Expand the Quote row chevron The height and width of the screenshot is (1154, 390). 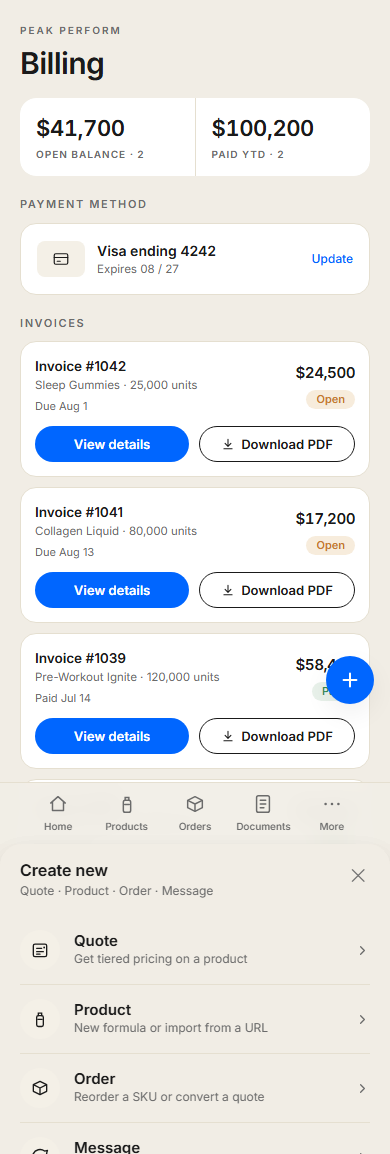click(x=362, y=950)
